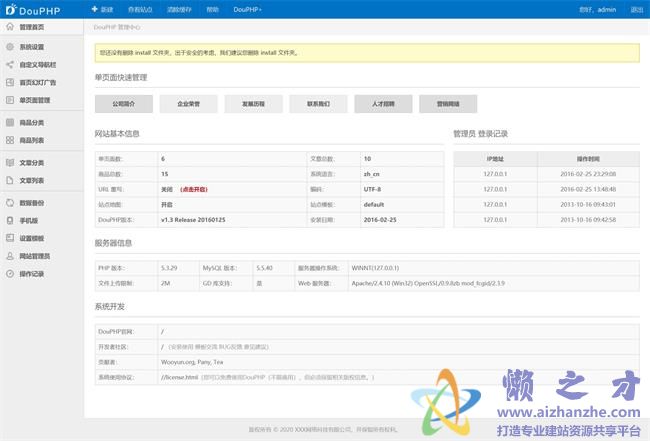
Task: Click the person icon beside 网站管理员
Action: point(10,256)
